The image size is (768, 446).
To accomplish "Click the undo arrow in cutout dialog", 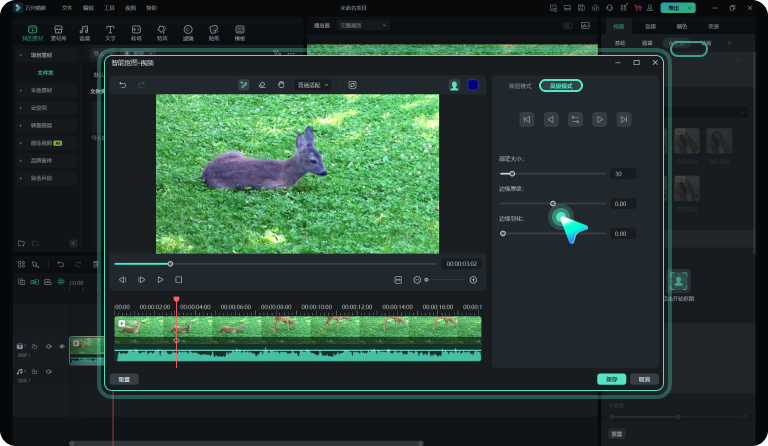I will pos(123,85).
